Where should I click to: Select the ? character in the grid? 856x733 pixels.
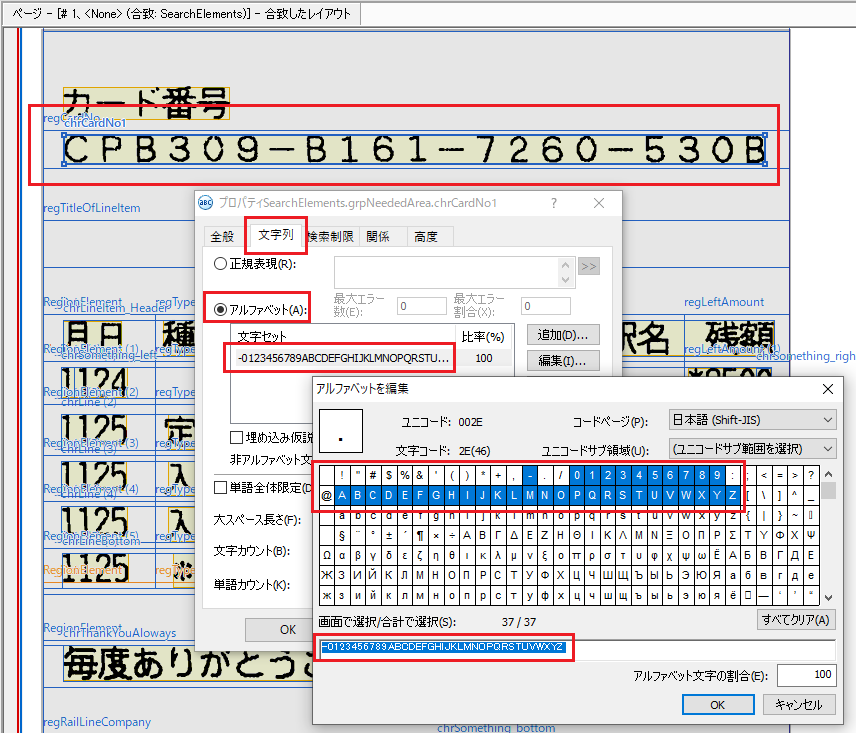click(x=811, y=475)
